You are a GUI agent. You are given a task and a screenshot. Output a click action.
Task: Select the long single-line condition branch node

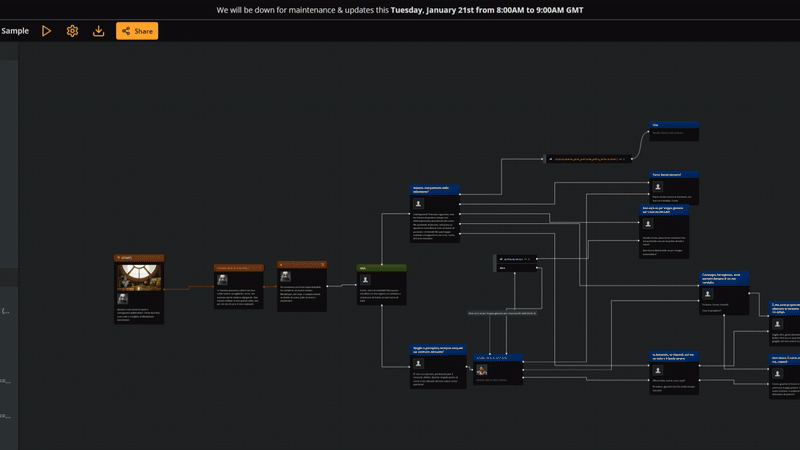(x=588, y=159)
